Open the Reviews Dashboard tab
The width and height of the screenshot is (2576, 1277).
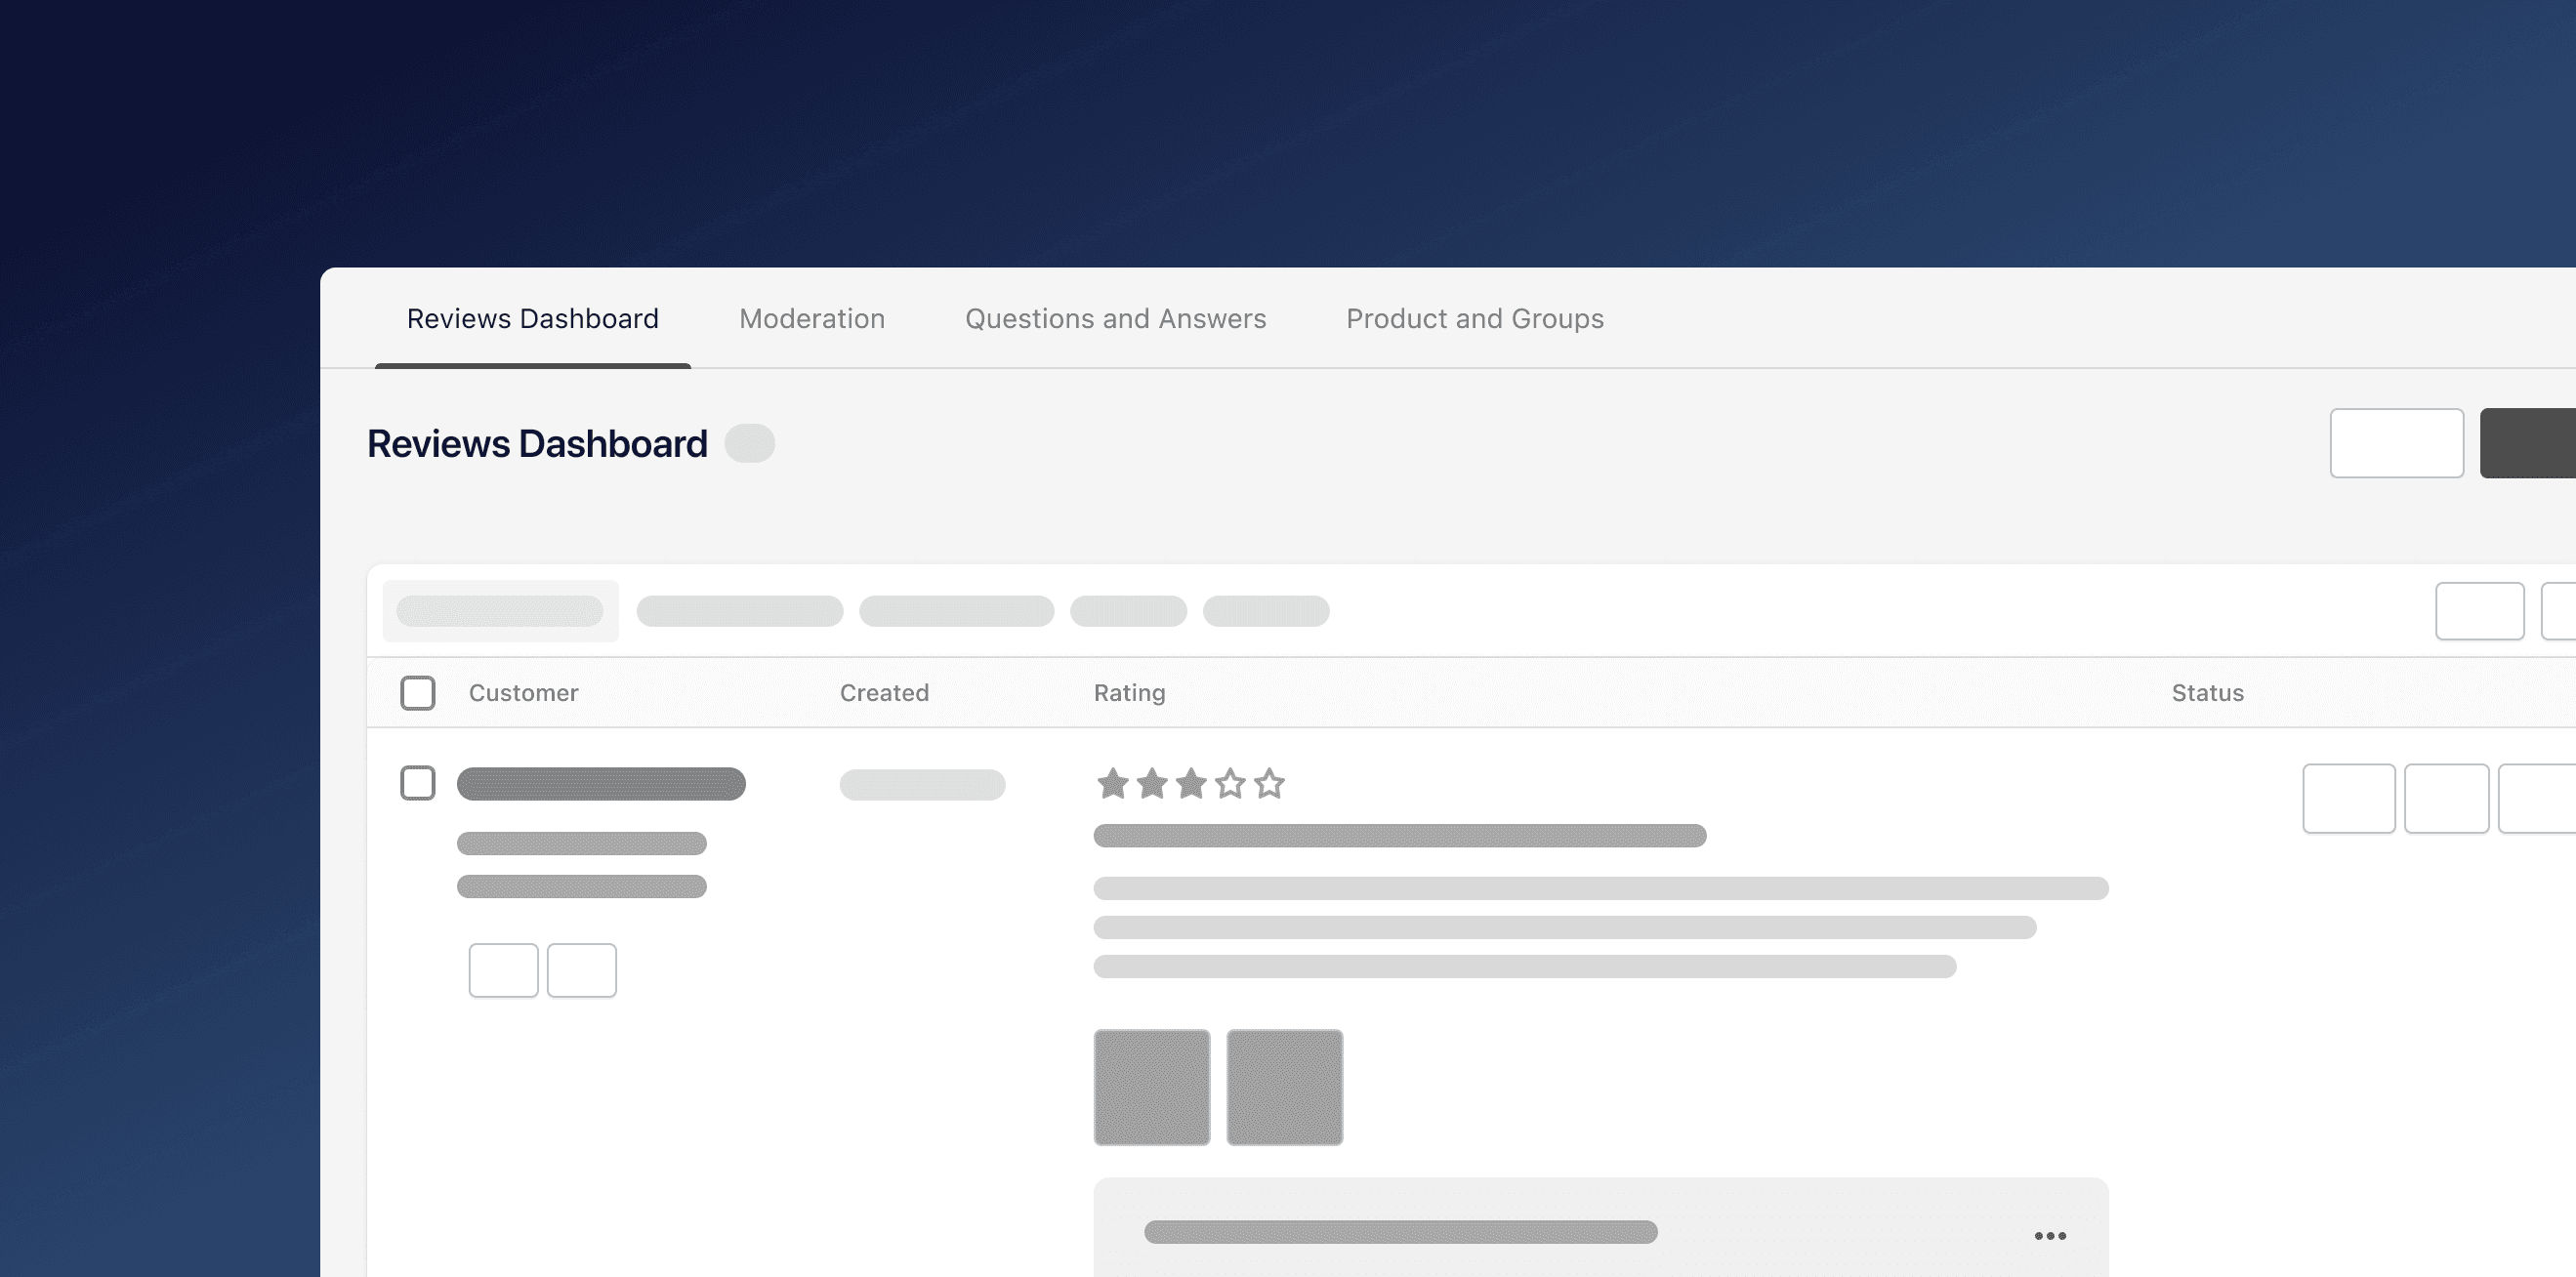coord(532,318)
